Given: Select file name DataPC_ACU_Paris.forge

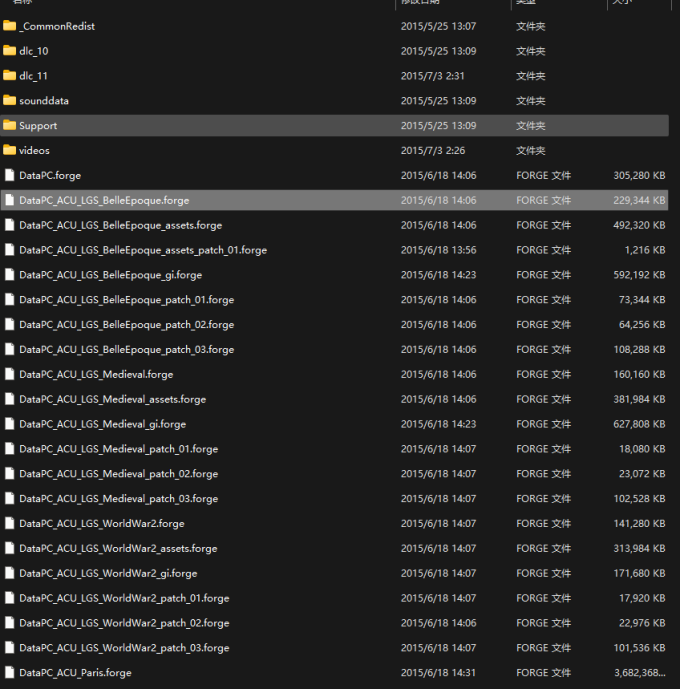Looking at the screenshot, I should point(75,673).
